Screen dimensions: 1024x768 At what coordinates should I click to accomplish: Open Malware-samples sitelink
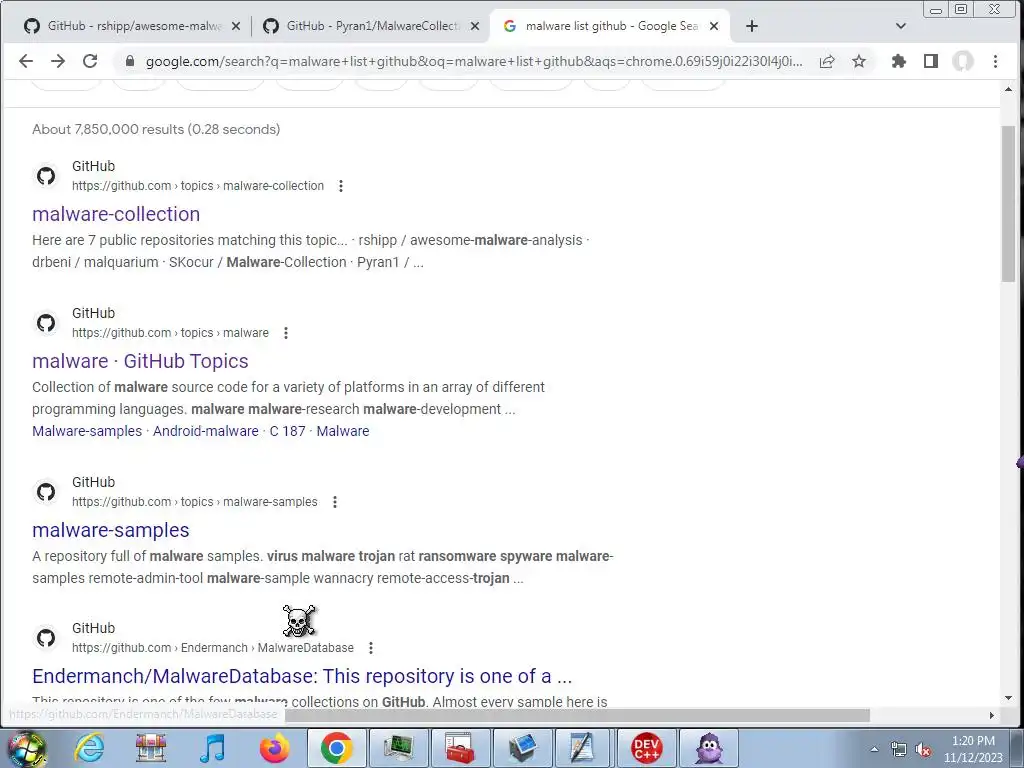pos(87,431)
